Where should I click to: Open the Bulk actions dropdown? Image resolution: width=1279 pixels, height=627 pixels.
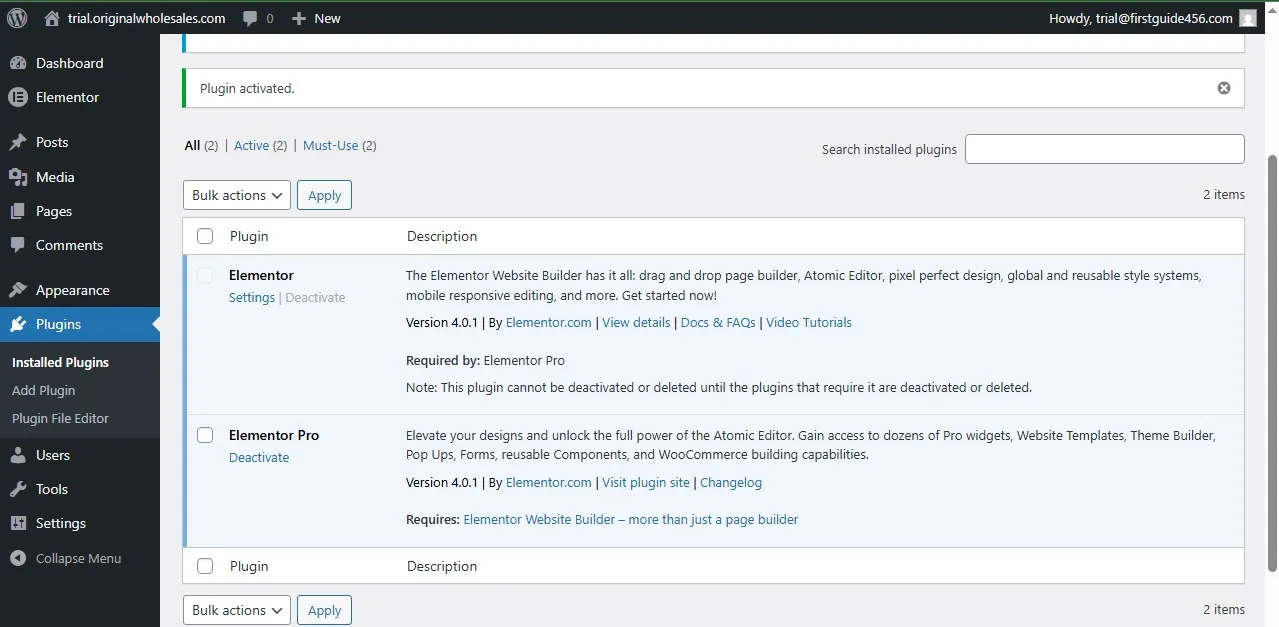[236, 194]
